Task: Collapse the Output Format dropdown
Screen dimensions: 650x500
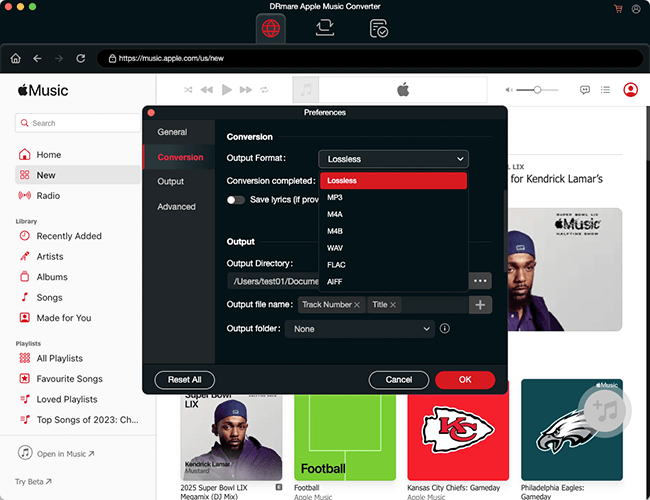Action: tap(393, 159)
